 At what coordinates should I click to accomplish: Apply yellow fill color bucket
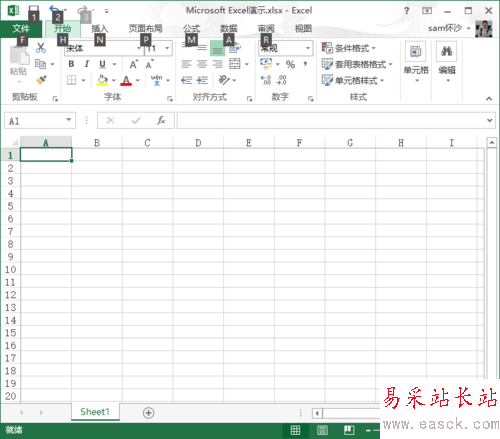pos(102,80)
